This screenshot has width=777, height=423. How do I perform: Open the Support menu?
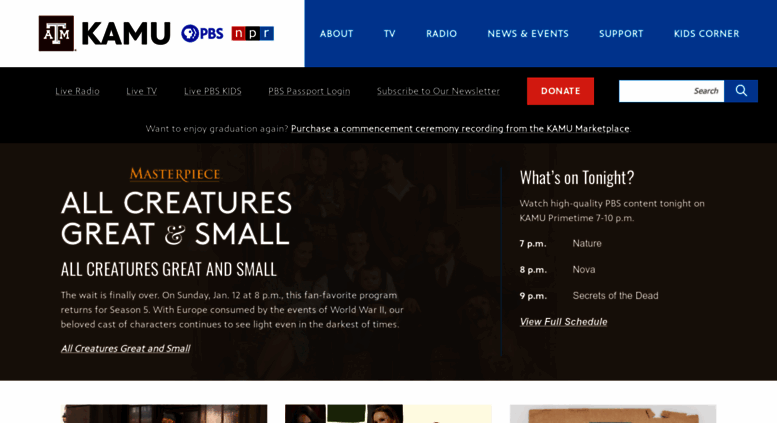[x=621, y=34]
